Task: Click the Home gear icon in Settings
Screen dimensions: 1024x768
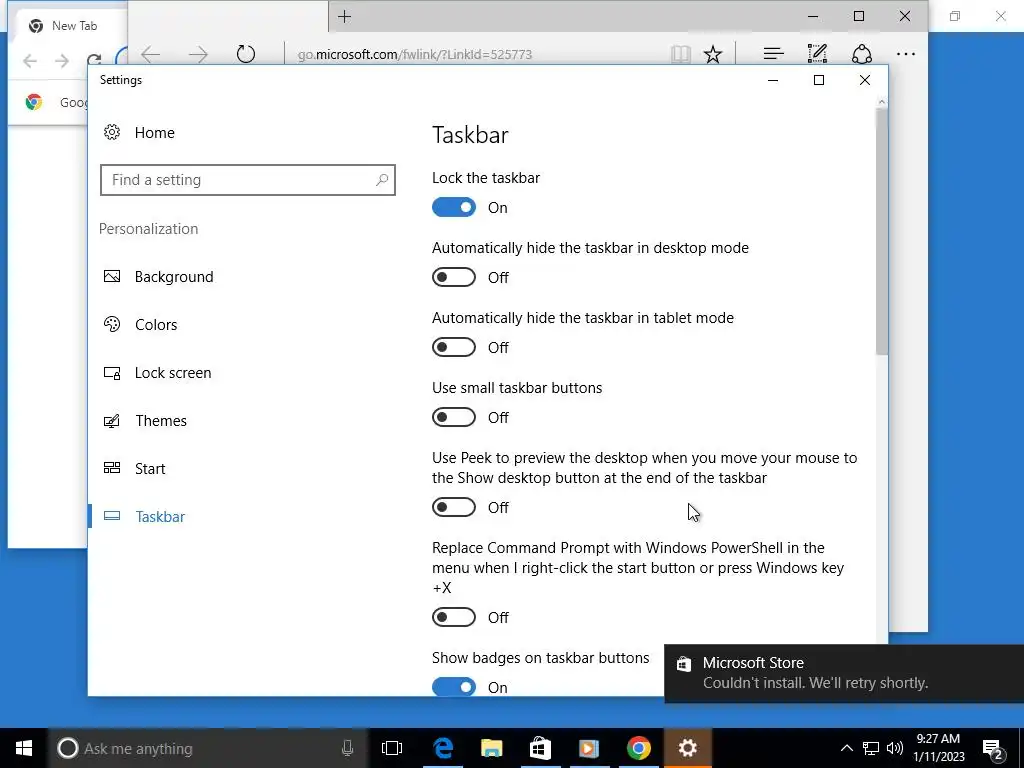Action: click(x=112, y=133)
